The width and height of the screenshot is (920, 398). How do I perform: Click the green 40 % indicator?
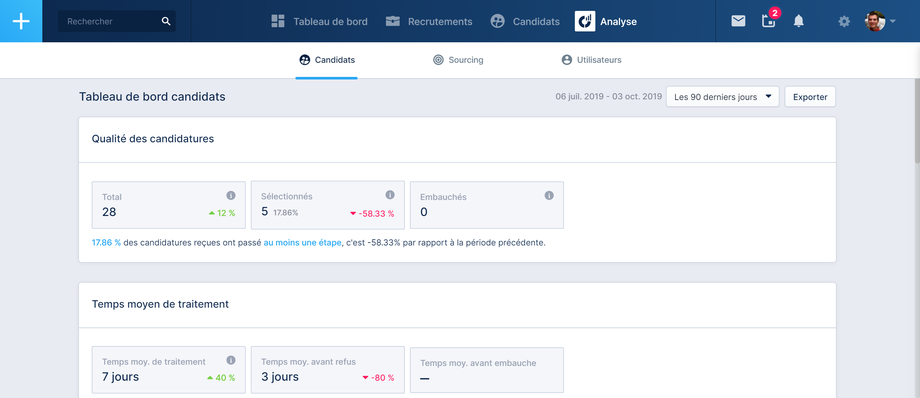coord(221,378)
